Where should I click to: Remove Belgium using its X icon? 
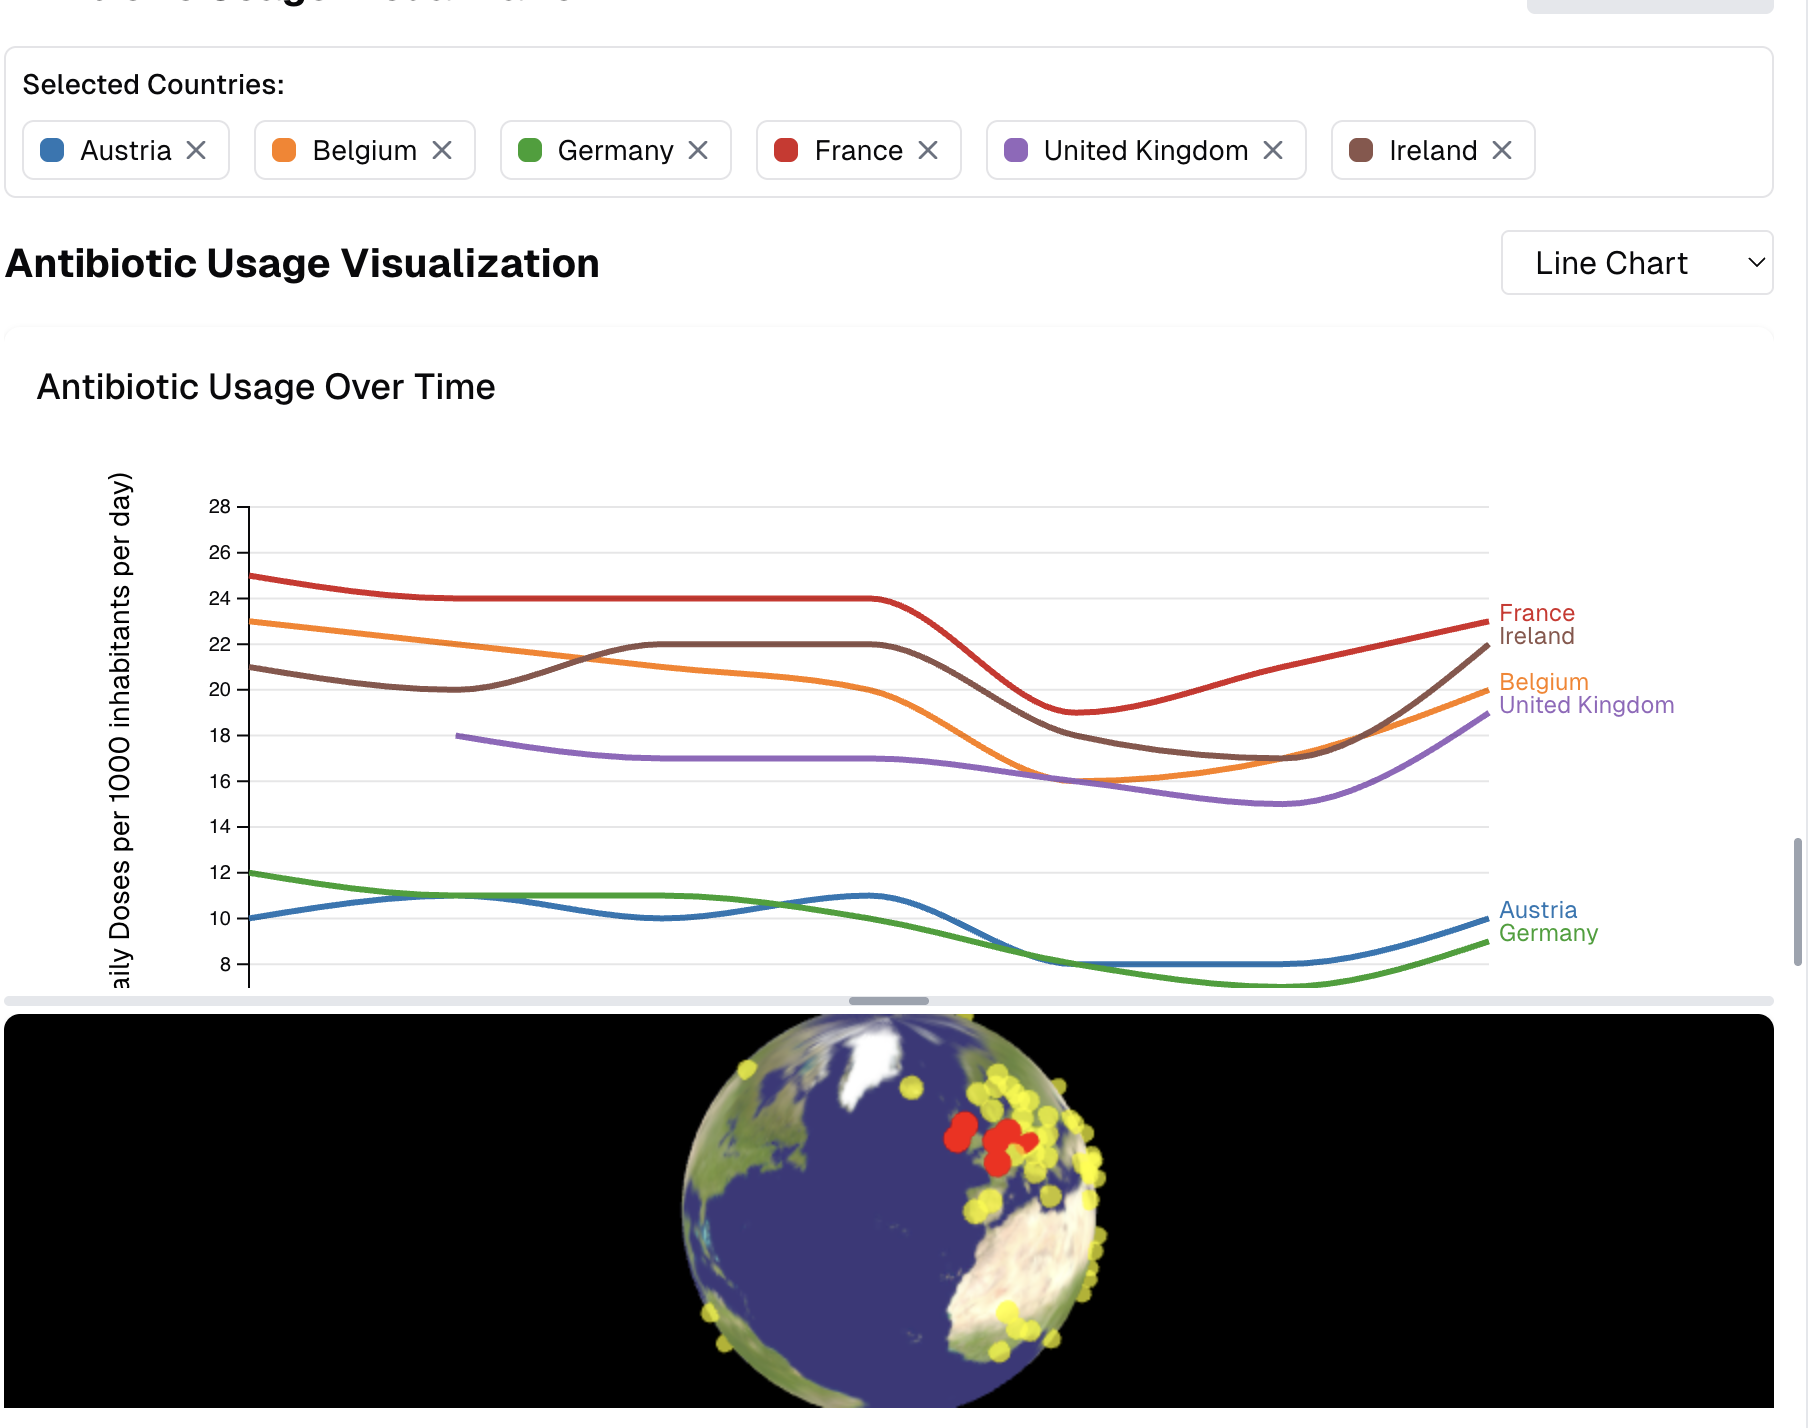point(442,150)
